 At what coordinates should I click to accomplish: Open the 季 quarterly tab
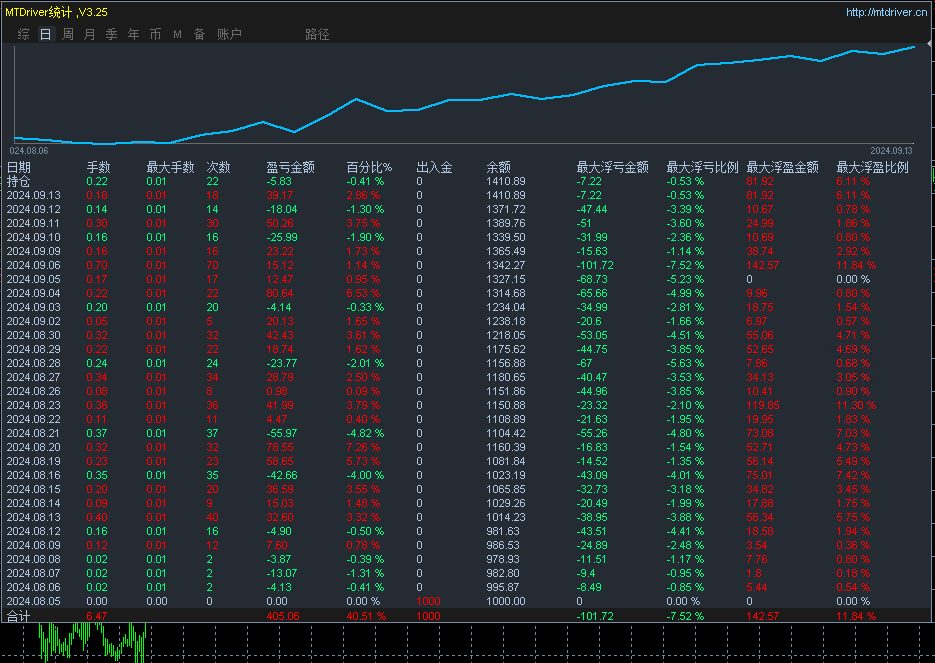(x=112, y=34)
